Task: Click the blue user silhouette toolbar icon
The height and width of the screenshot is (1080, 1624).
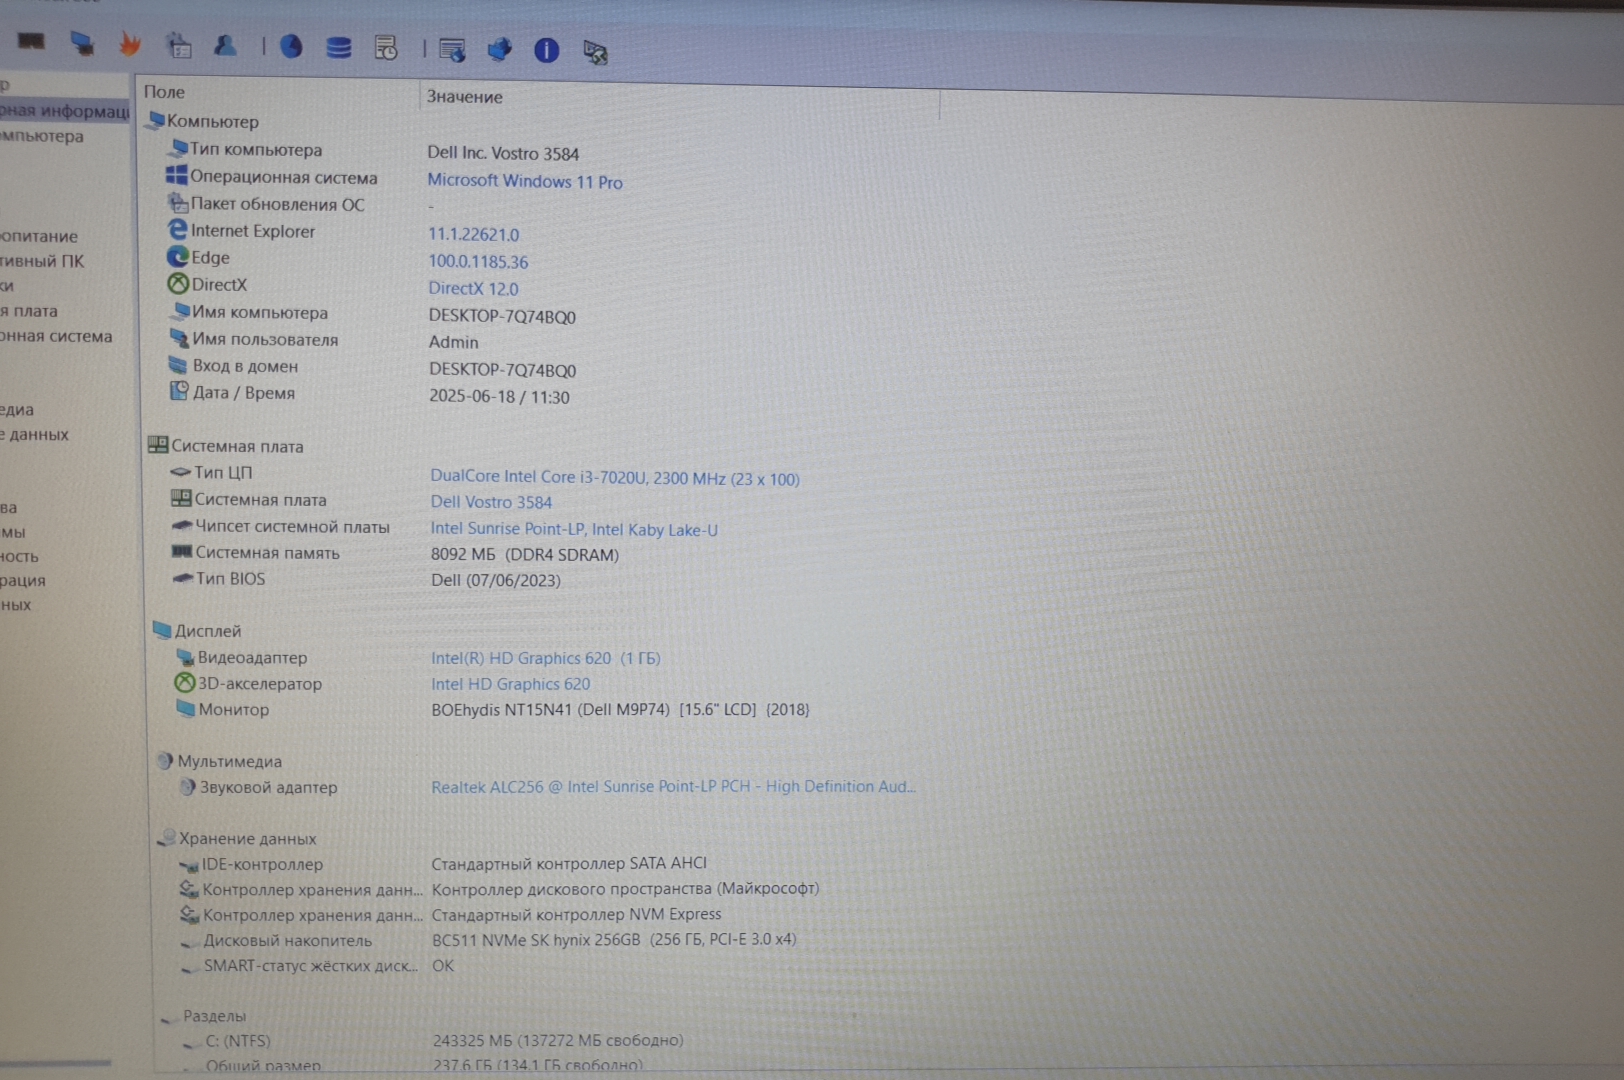Action: (226, 46)
